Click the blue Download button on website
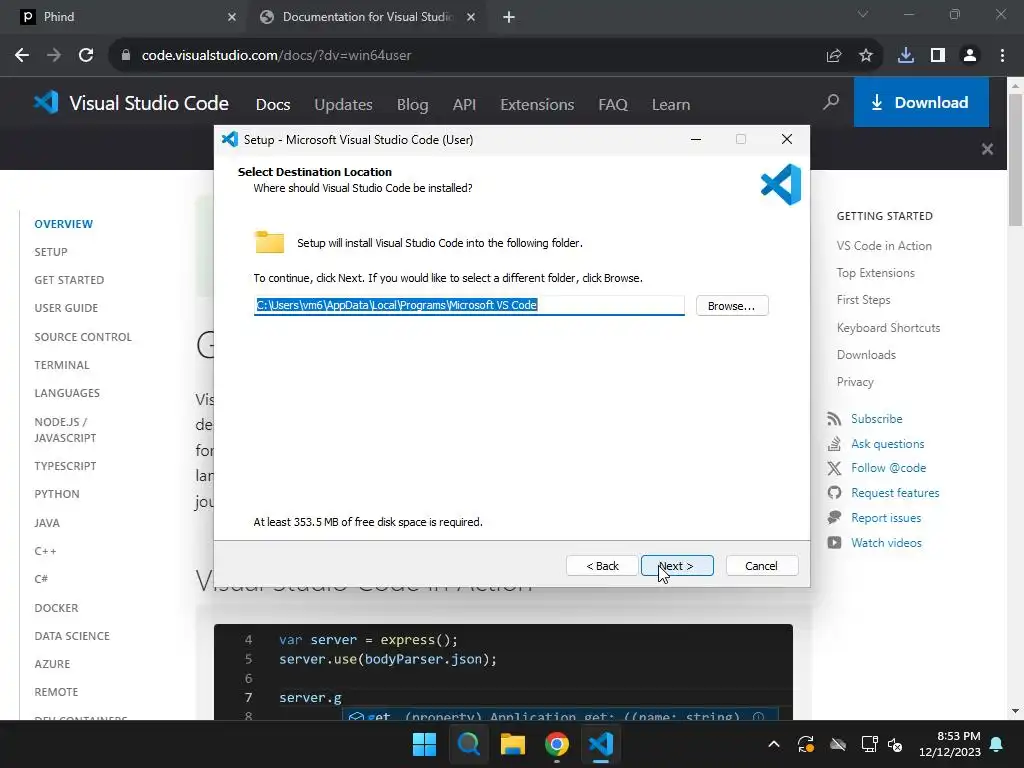 [x=921, y=103]
